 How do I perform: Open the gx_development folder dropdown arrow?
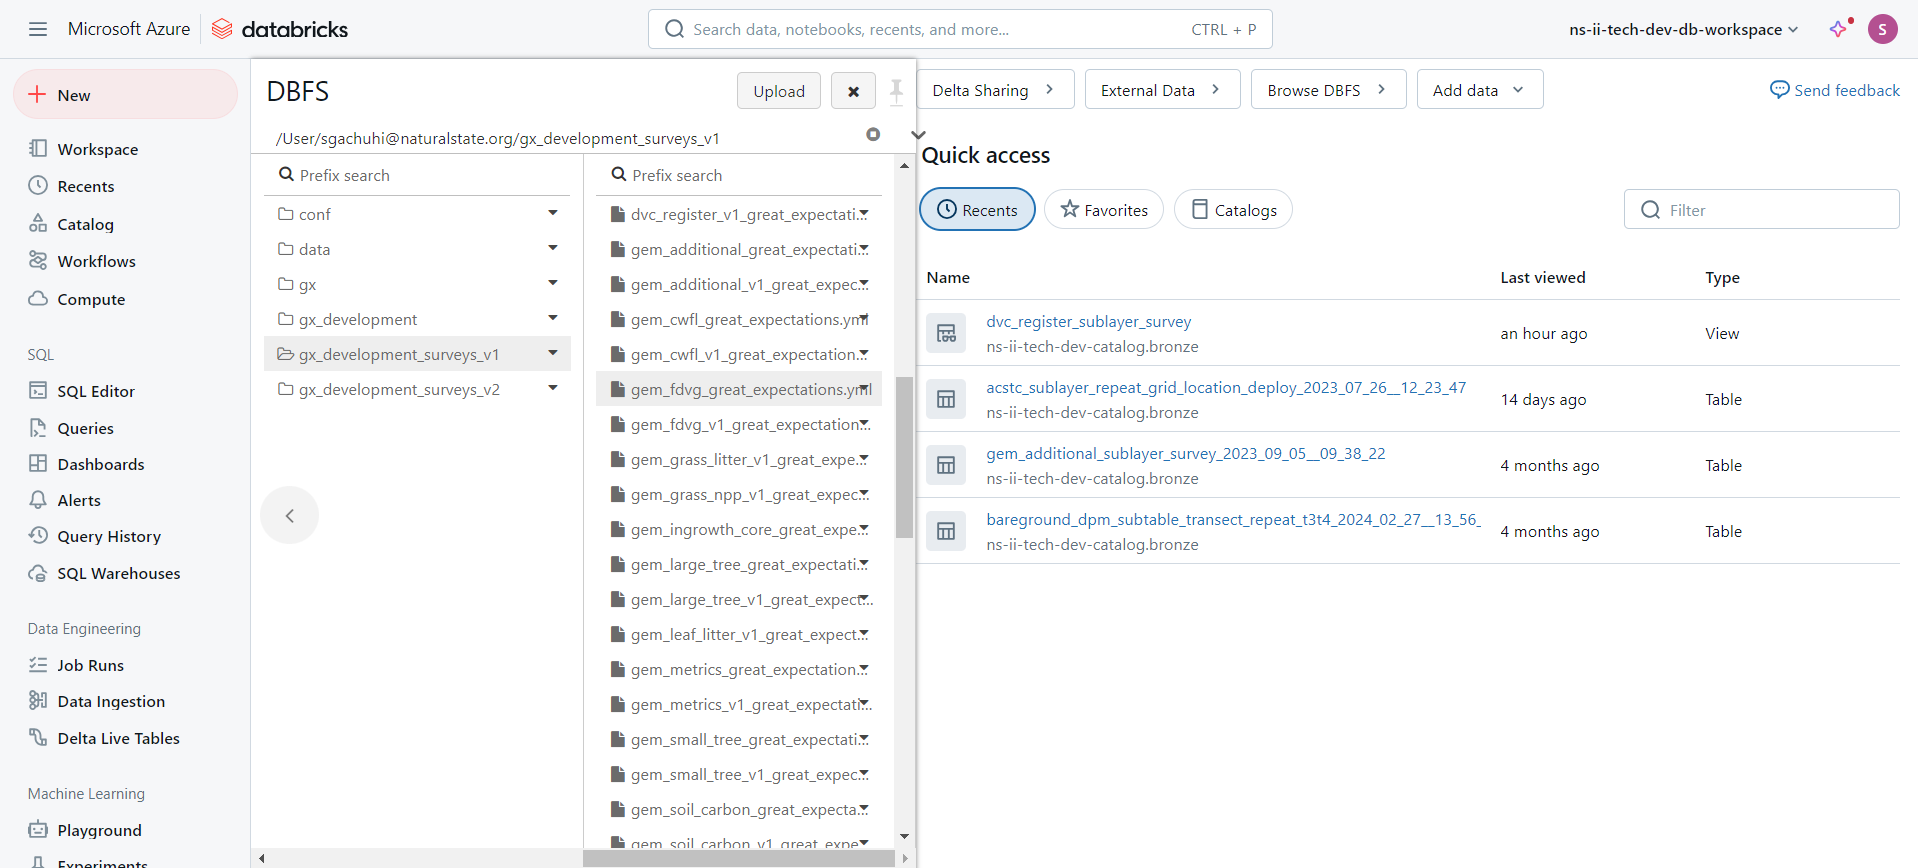553,318
